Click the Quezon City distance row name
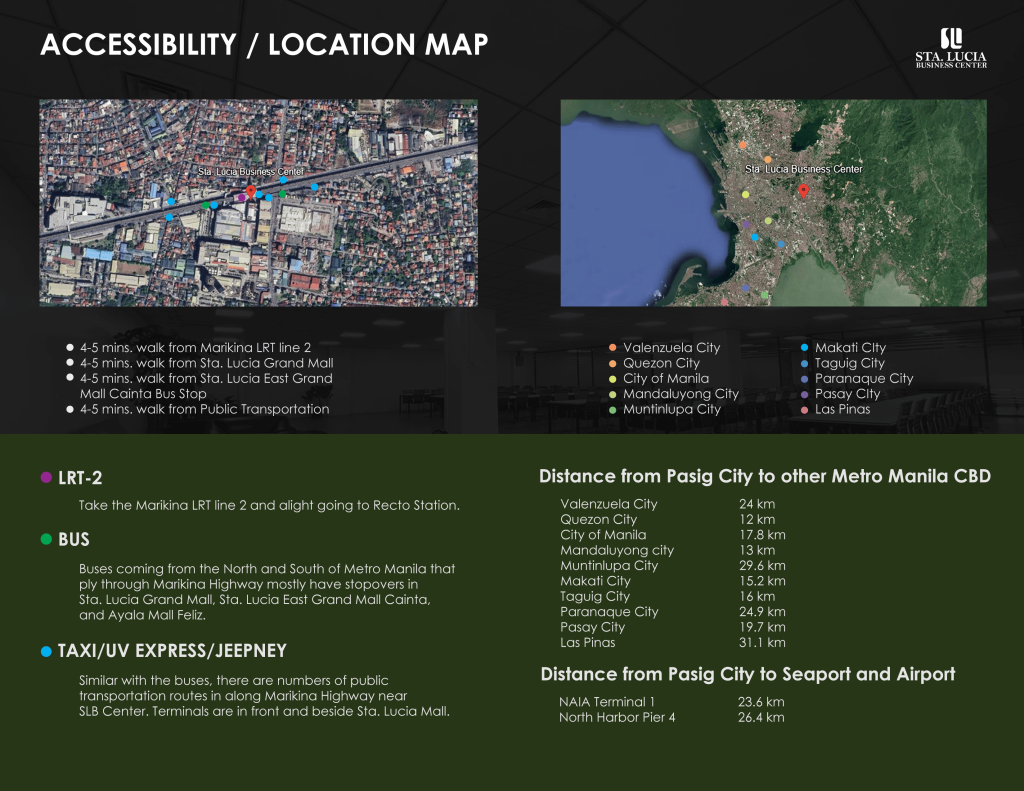The height and width of the screenshot is (791, 1024). [x=598, y=520]
